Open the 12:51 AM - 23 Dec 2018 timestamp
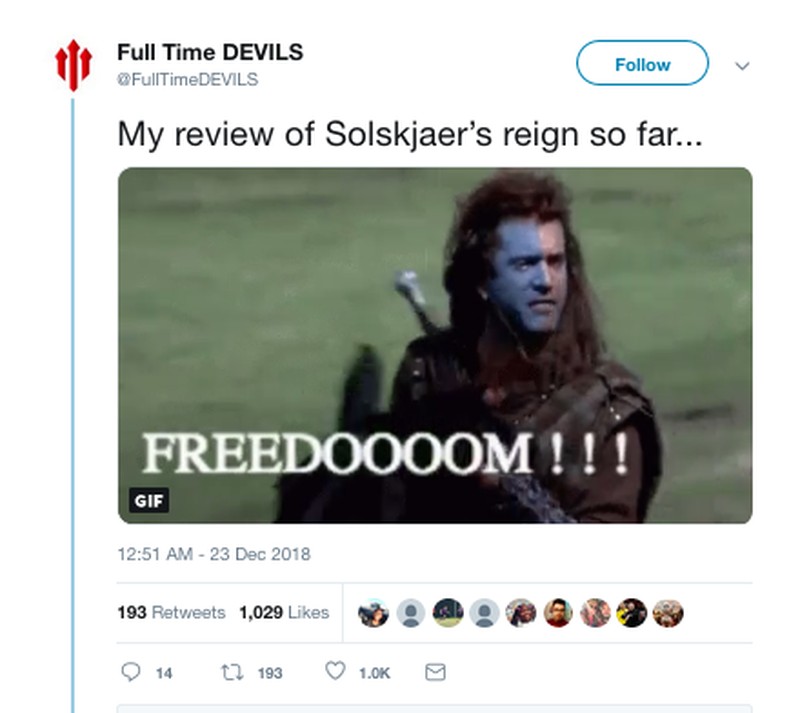Image resolution: width=800 pixels, height=713 pixels. (x=214, y=554)
